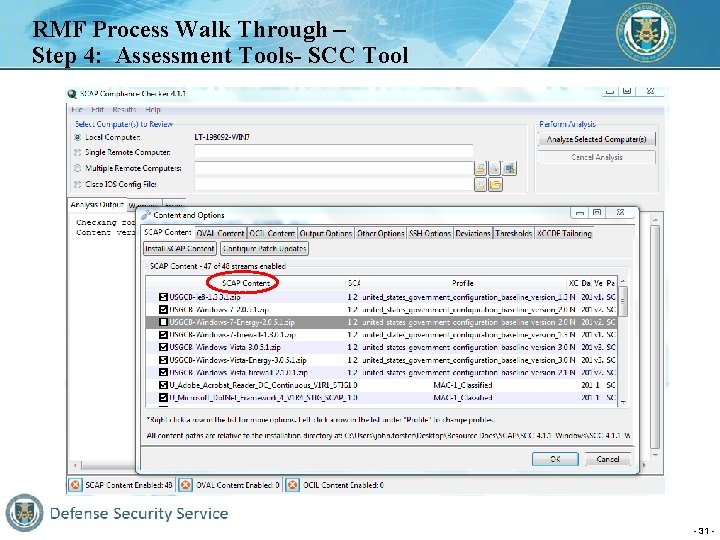Click the SCAP Content Enabled: 48 status text
Viewport: 720px width, 540px height.
(129, 485)
